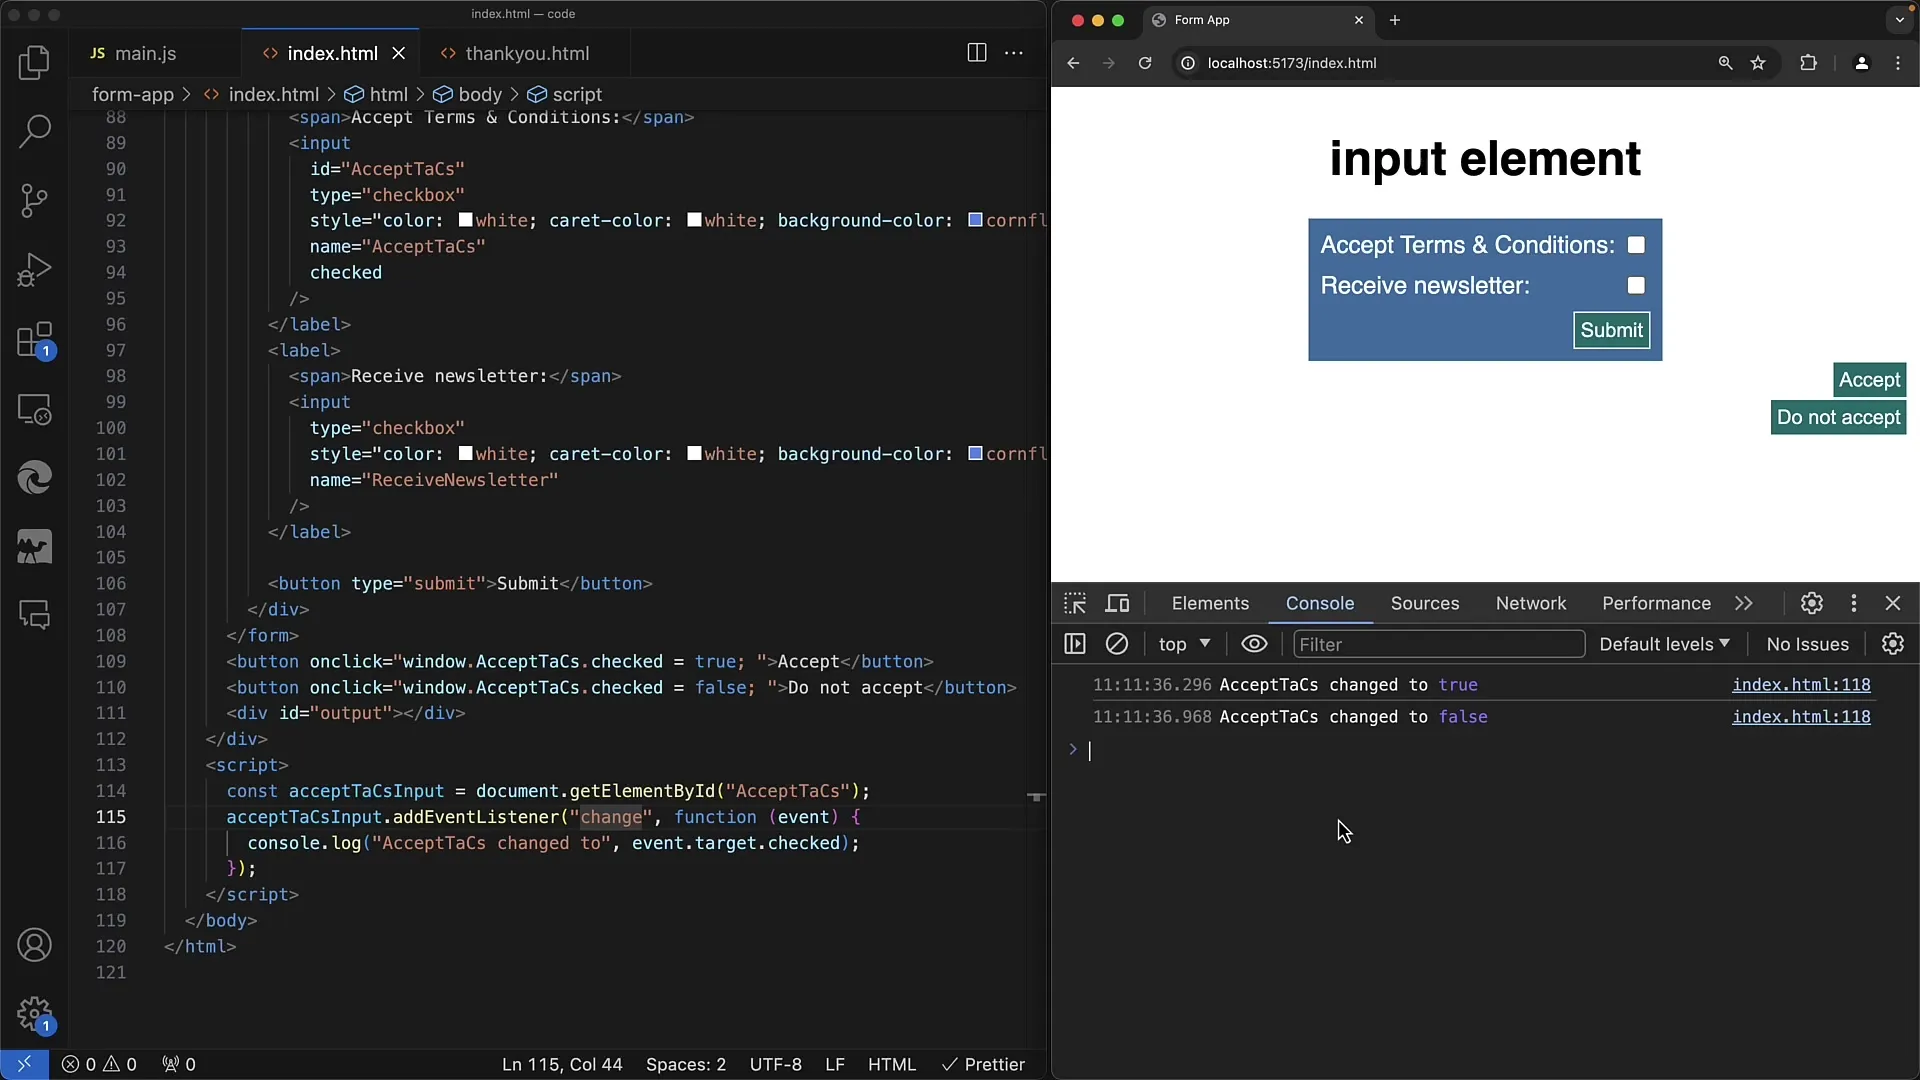Click the Accept button on page
This screenshot has width=1920, height=1080.
click(1870, 378)
